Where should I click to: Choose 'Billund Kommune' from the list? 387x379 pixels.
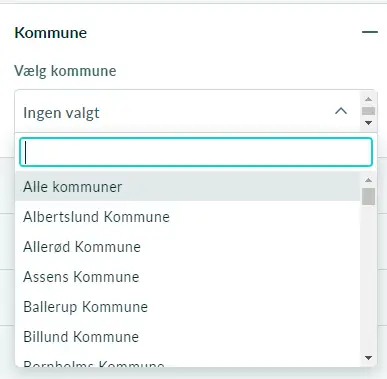(x=188, y=337)
